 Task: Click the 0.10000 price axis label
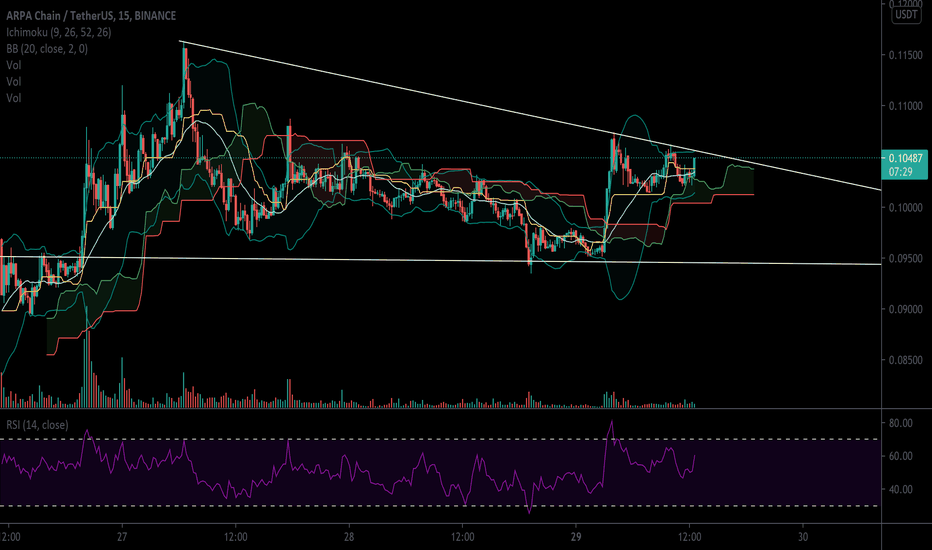coord(905,208)
